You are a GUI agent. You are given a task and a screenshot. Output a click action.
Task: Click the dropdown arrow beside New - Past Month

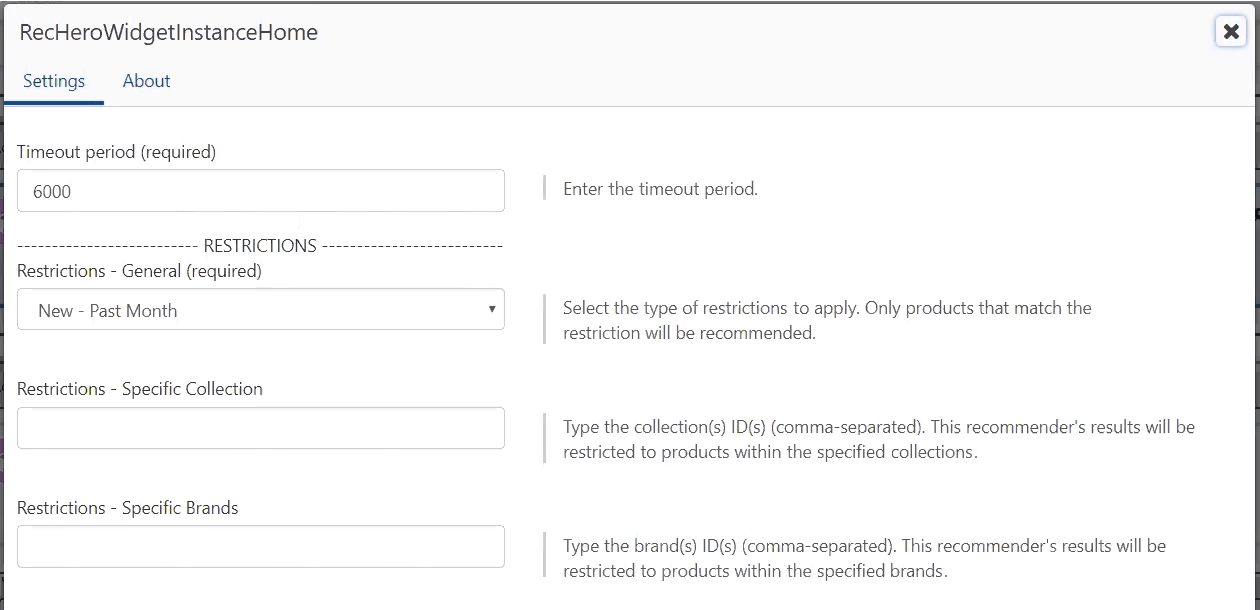tap(491, 309)
